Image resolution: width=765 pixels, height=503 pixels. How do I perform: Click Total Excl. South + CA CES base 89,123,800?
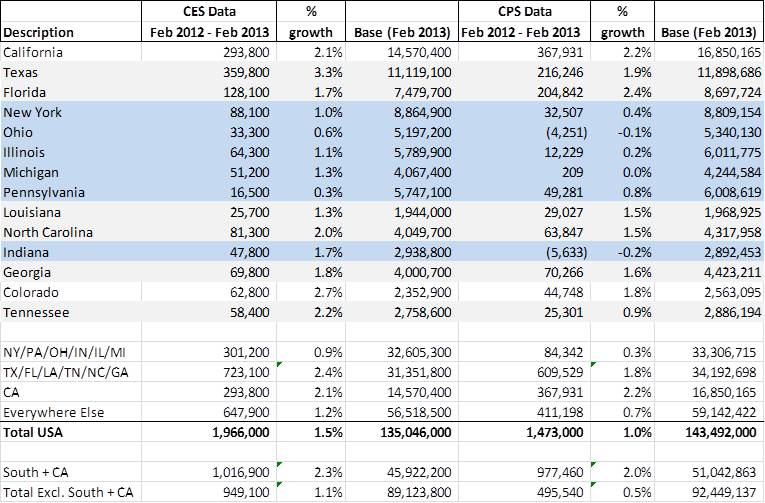pyautogui.click(x=420, y=492)
